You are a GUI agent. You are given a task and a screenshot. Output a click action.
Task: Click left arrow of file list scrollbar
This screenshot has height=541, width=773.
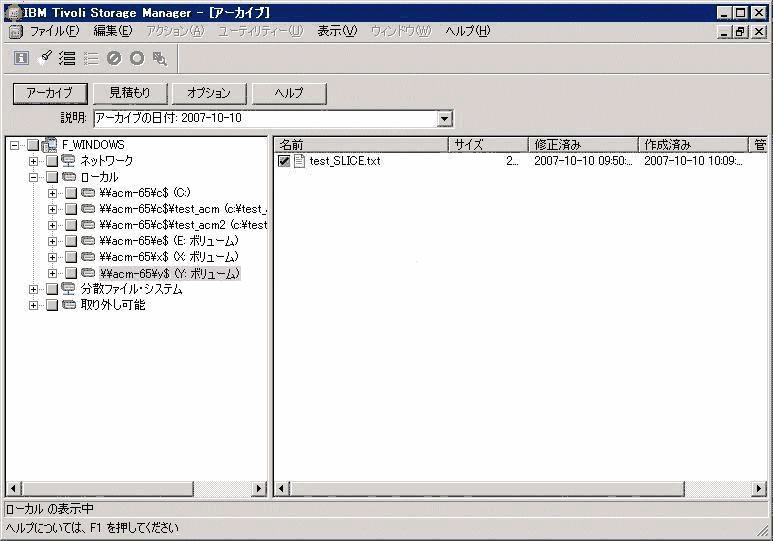[x=281, y=489]
